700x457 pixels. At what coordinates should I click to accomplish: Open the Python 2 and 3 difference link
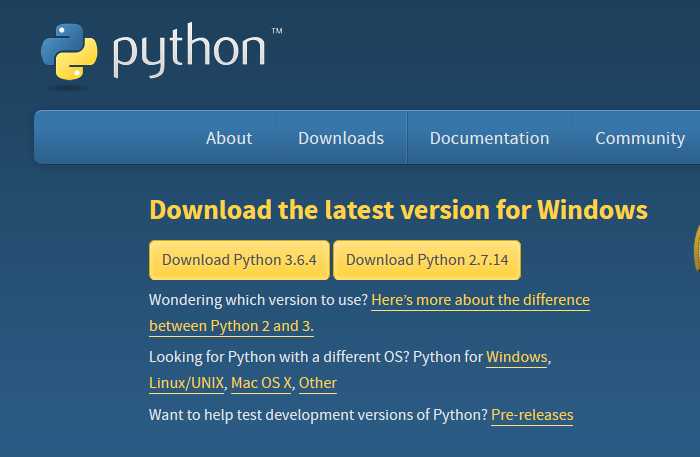click(480, 300)
